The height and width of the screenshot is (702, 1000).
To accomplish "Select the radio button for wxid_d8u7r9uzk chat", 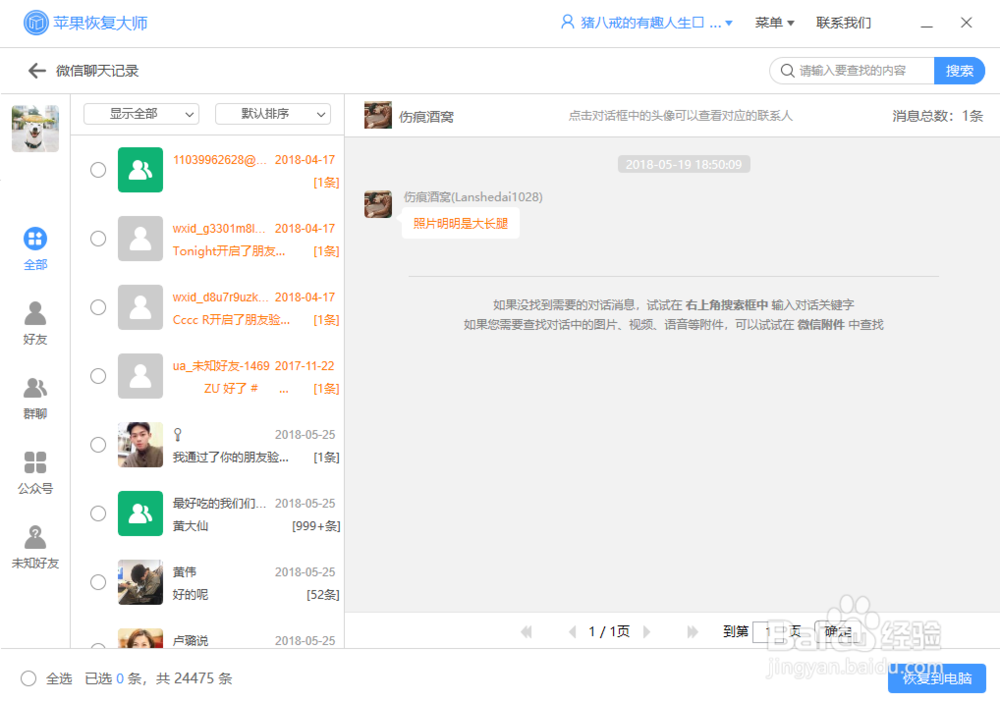I will tap(98, 307).
